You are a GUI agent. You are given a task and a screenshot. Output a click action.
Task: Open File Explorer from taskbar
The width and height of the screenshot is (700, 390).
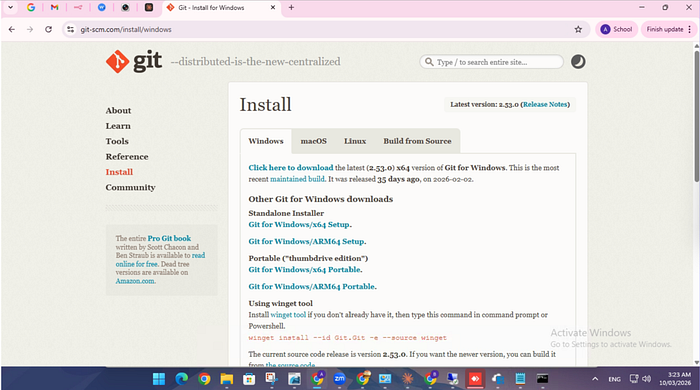(227, 379)
